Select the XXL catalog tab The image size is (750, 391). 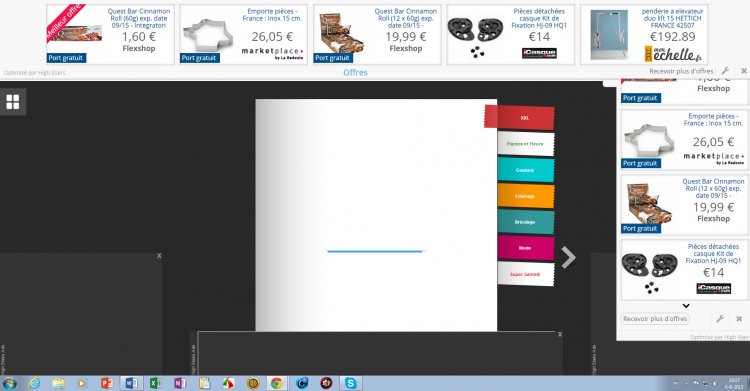(x=525, y=118)
